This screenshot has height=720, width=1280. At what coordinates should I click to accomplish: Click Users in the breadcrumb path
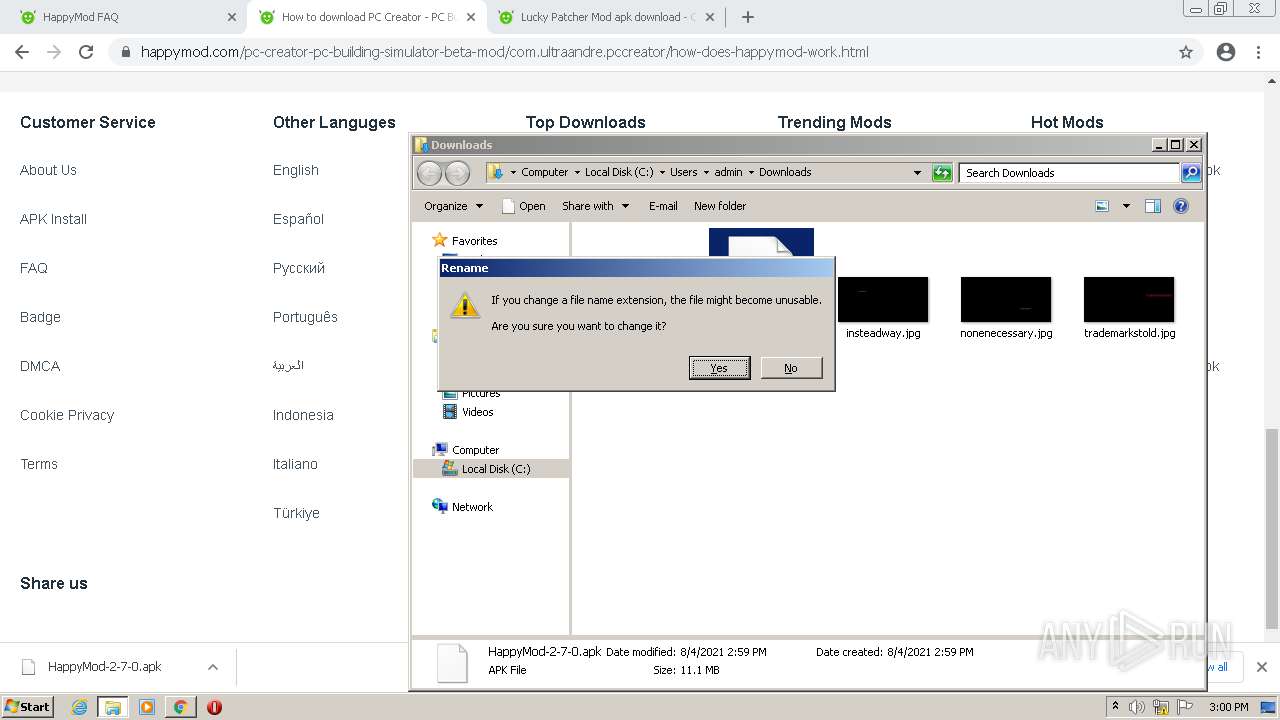(684, 172)
